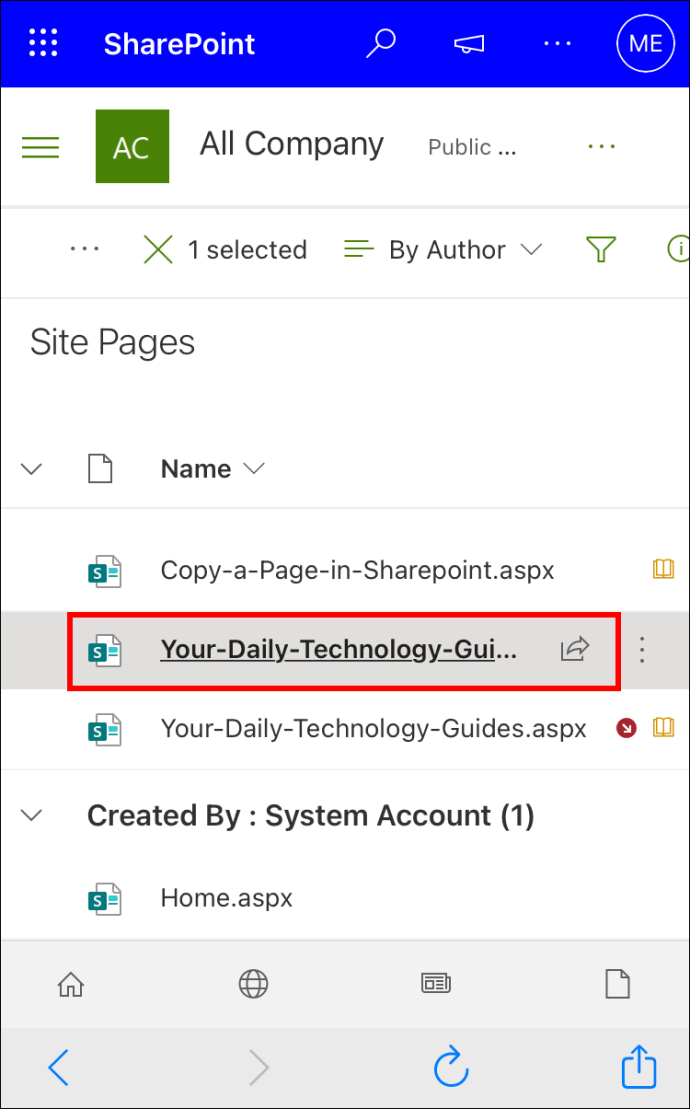
Task: Go to the home tab in bottom bar
Action: pos(71,983)
